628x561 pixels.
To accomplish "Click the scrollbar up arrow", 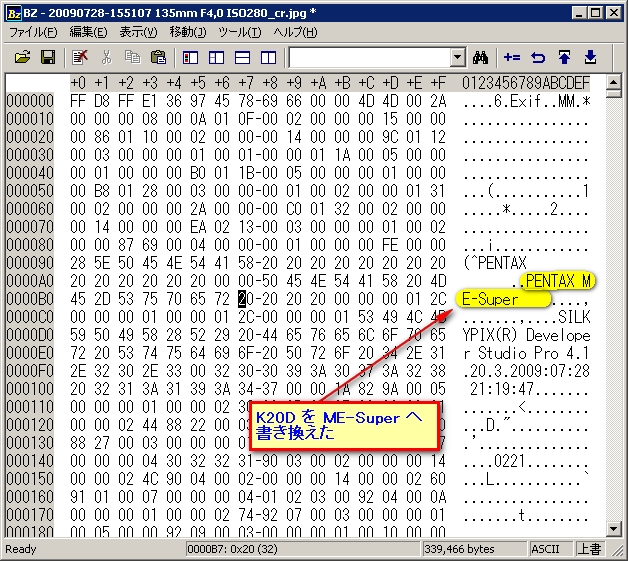I will 614,82.
